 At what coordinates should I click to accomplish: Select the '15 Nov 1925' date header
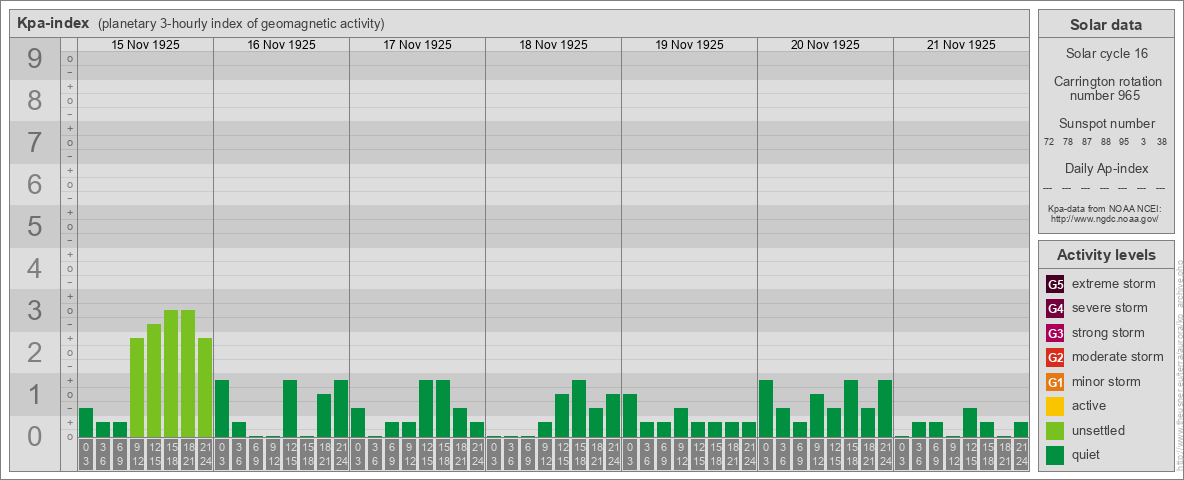[146, 45]
